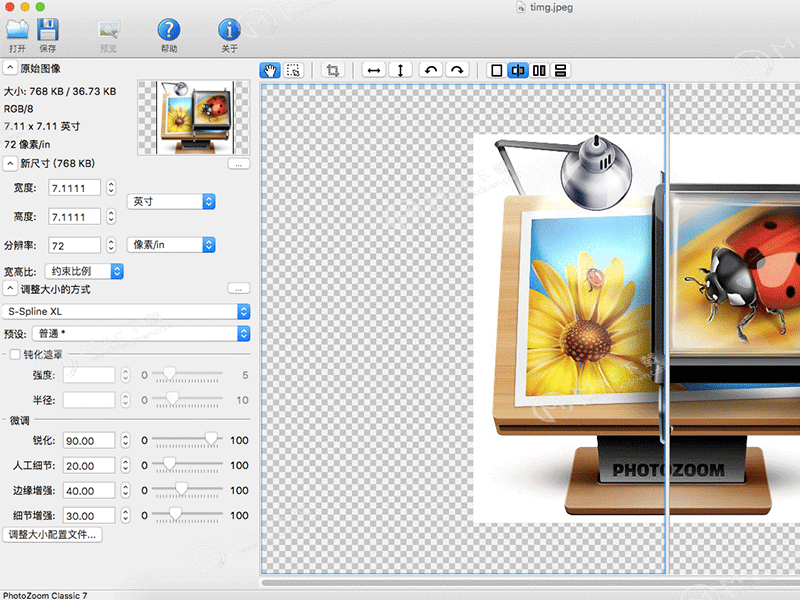The width and height of the screenshot is (800, 600).
Task: Click the 细节增强 slider handle
Action: (175, 513)
